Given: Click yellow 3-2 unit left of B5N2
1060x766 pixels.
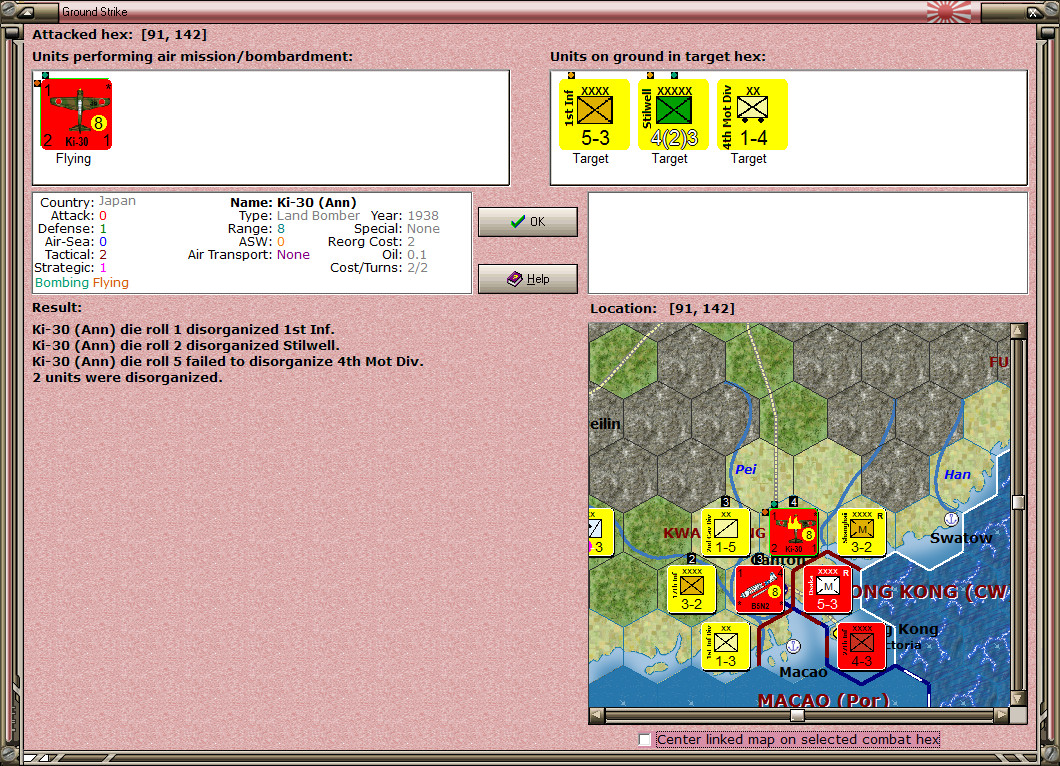Looking at the screenshot, I should pos(692,590).
